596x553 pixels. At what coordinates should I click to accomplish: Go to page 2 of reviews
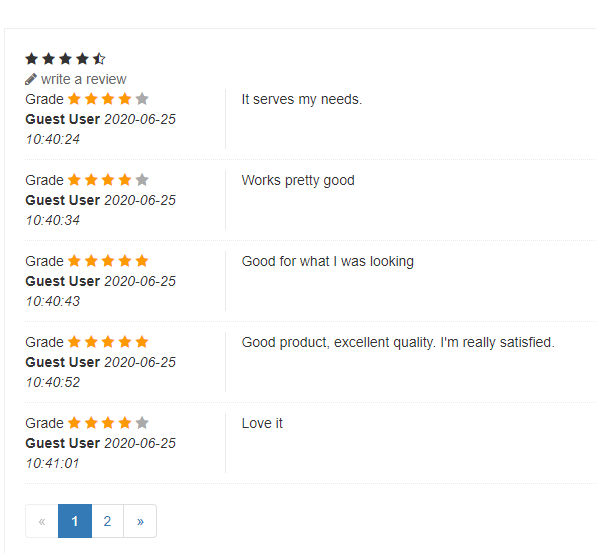pos(107,521)
